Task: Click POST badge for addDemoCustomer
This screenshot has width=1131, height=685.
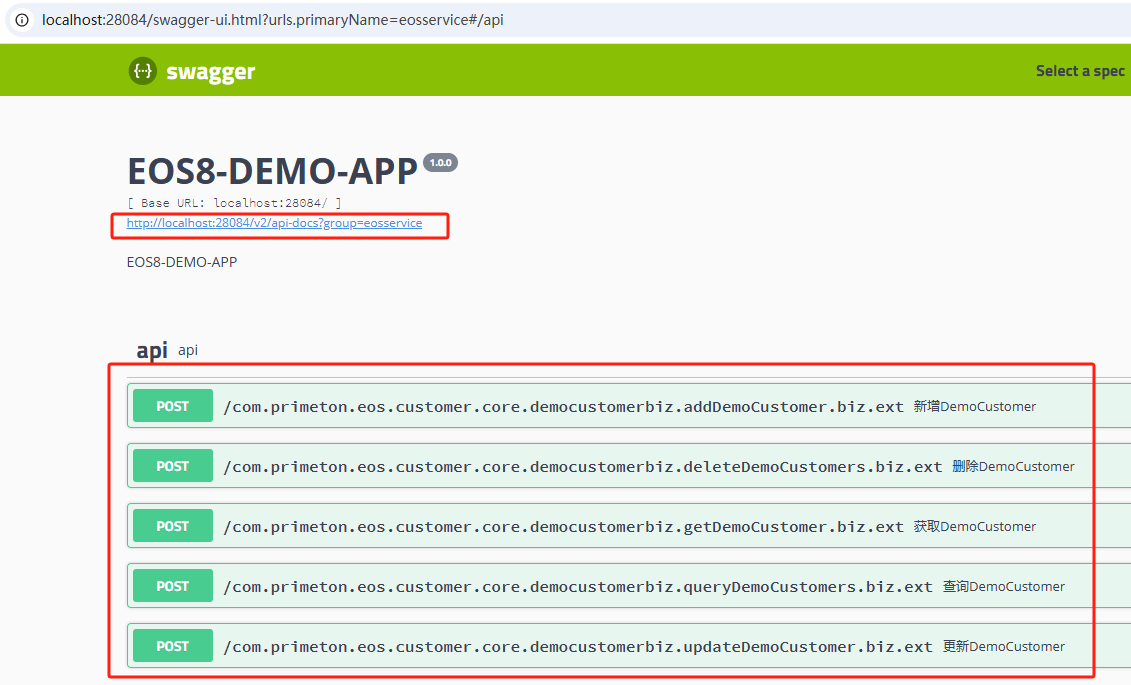Action: 173,407
